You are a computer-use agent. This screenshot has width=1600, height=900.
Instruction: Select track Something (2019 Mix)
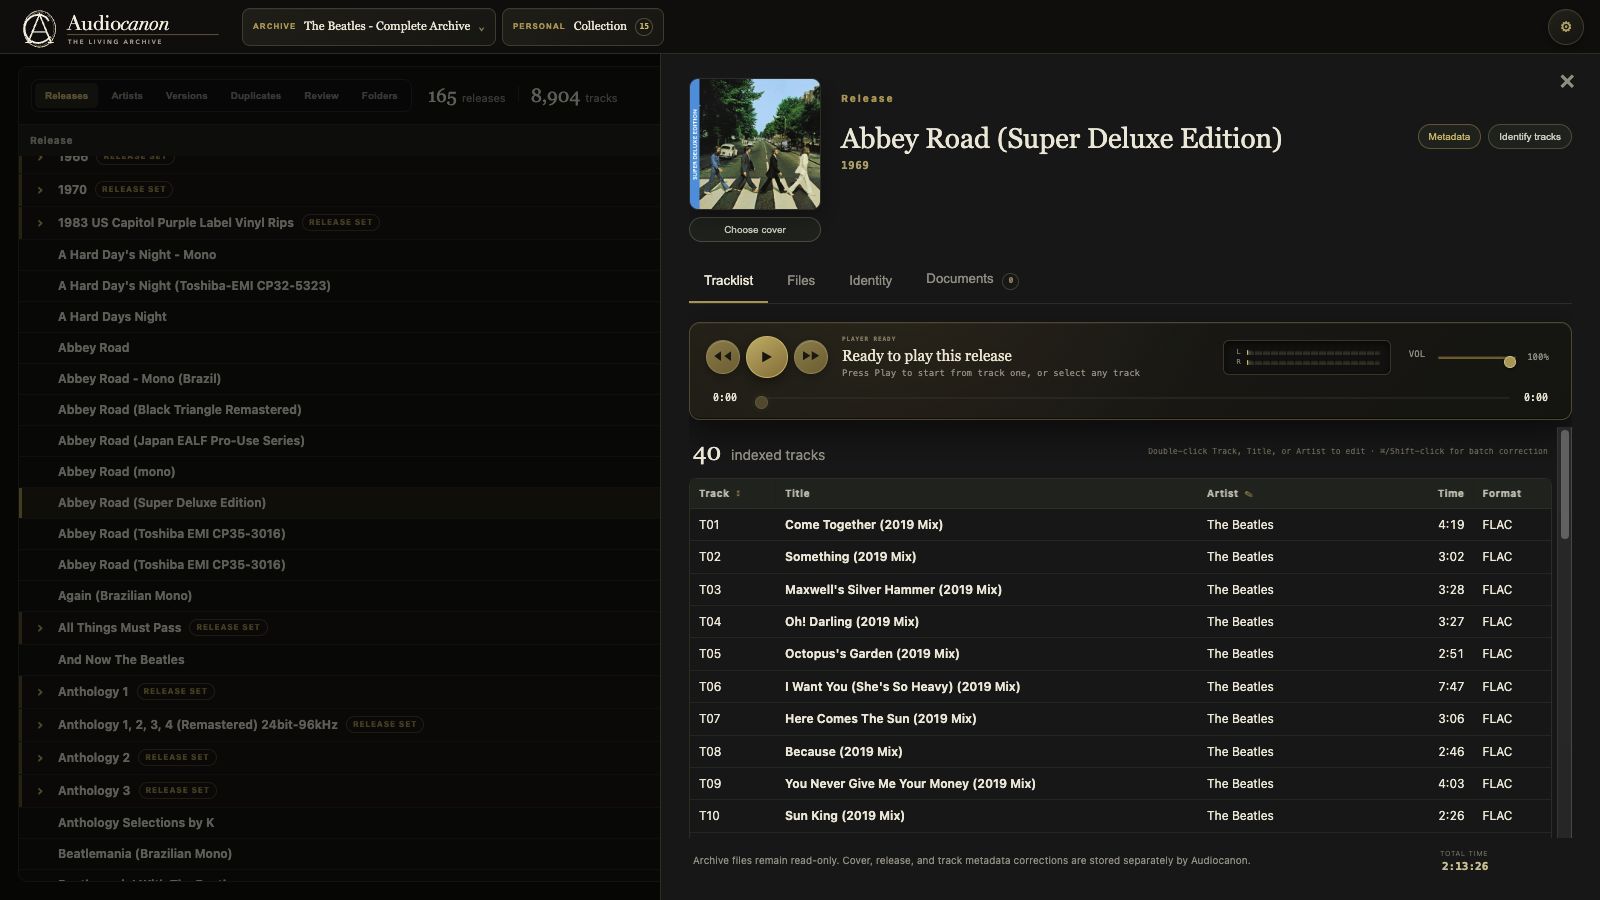[1120, 557]
